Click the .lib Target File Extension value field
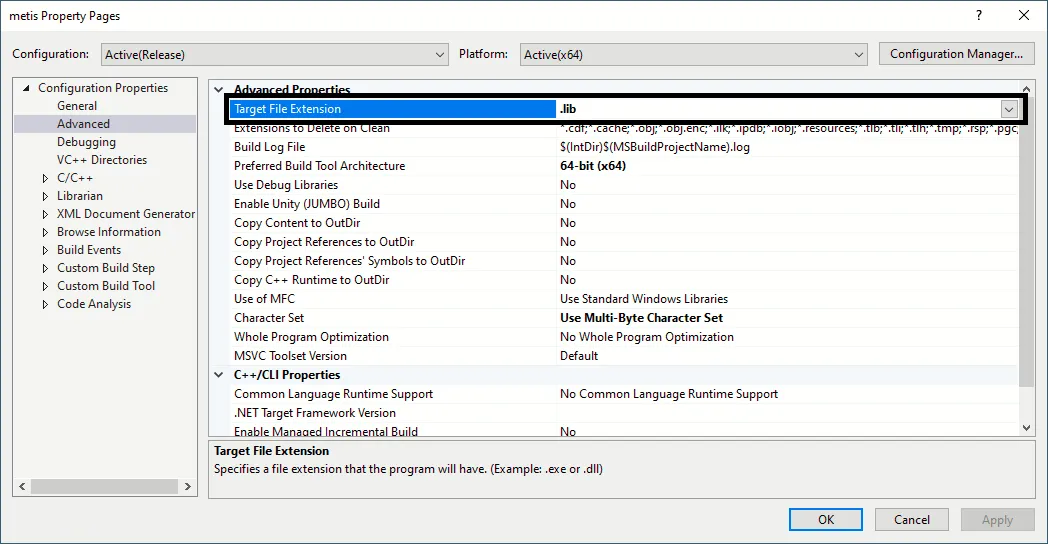 (779, 109)
